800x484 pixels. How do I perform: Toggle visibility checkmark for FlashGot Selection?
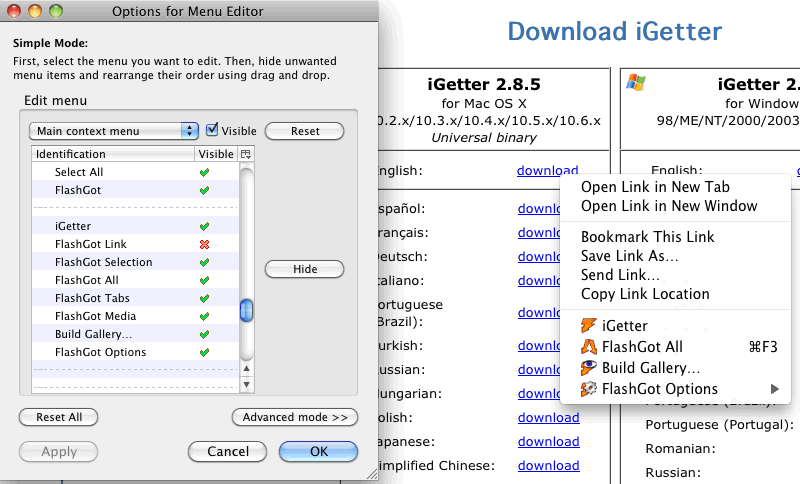pos(205,262)
